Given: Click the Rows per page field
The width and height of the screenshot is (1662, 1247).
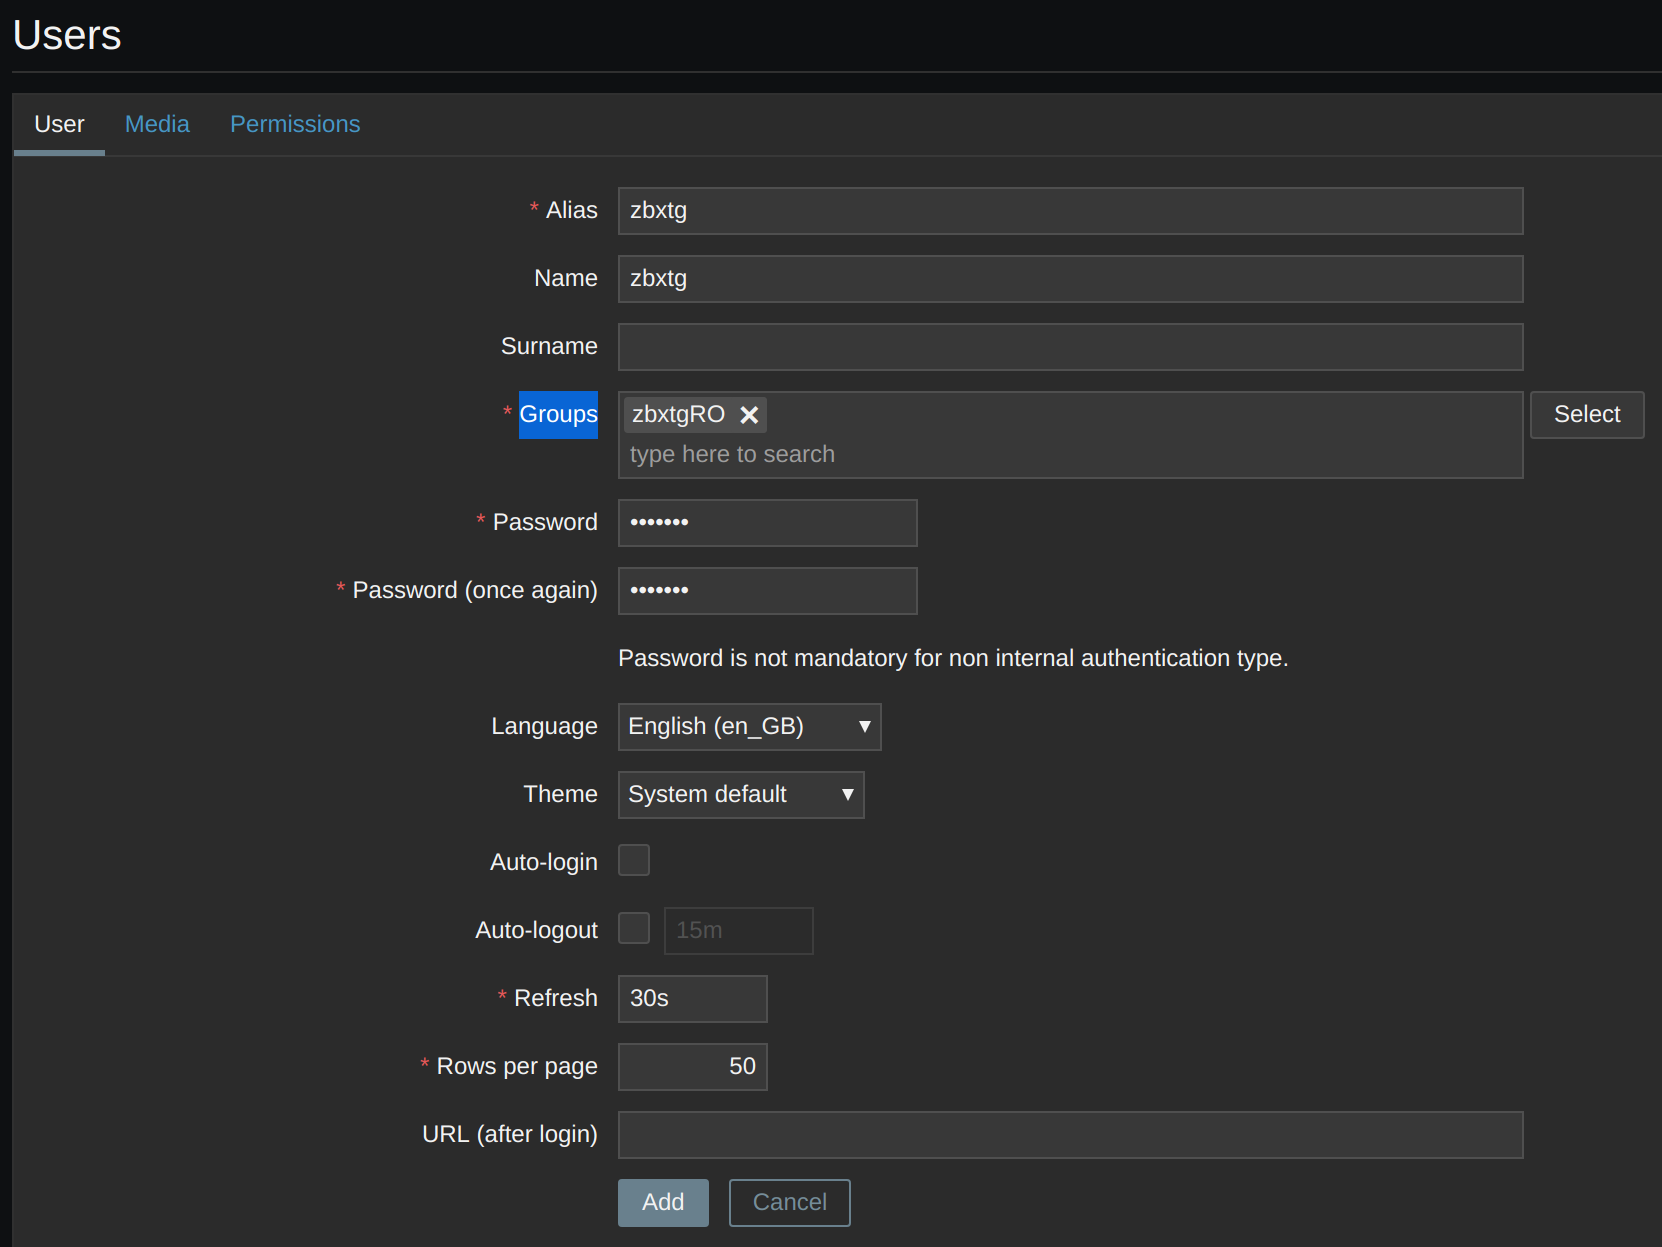Looking at the screenshot, I should [x=692, y=1067].
